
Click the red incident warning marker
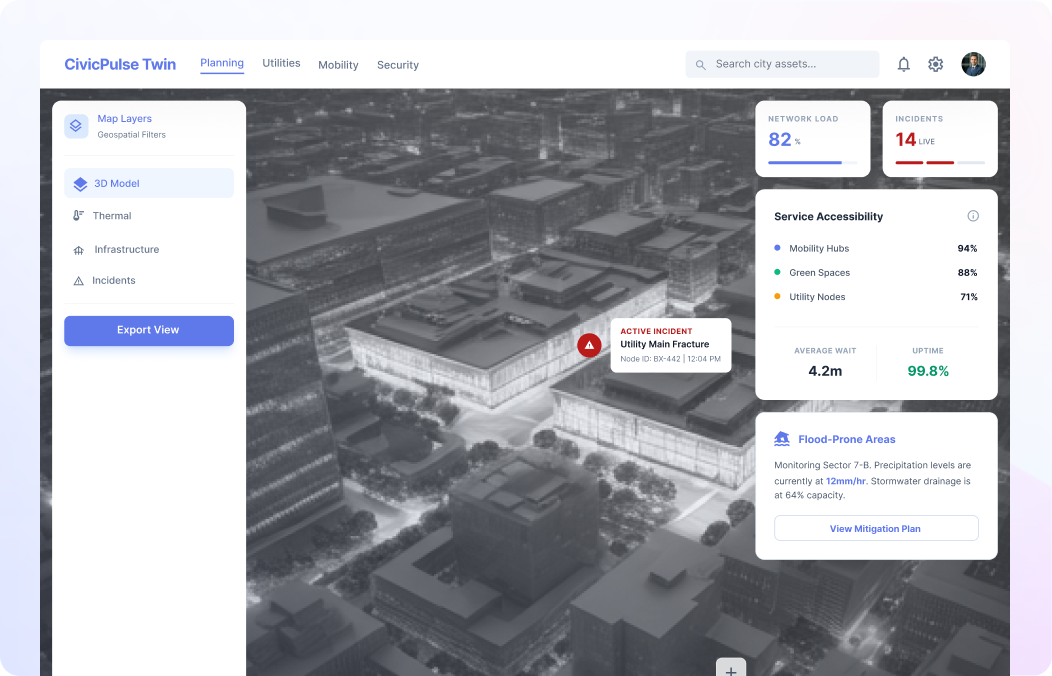(x=589, y=345)
